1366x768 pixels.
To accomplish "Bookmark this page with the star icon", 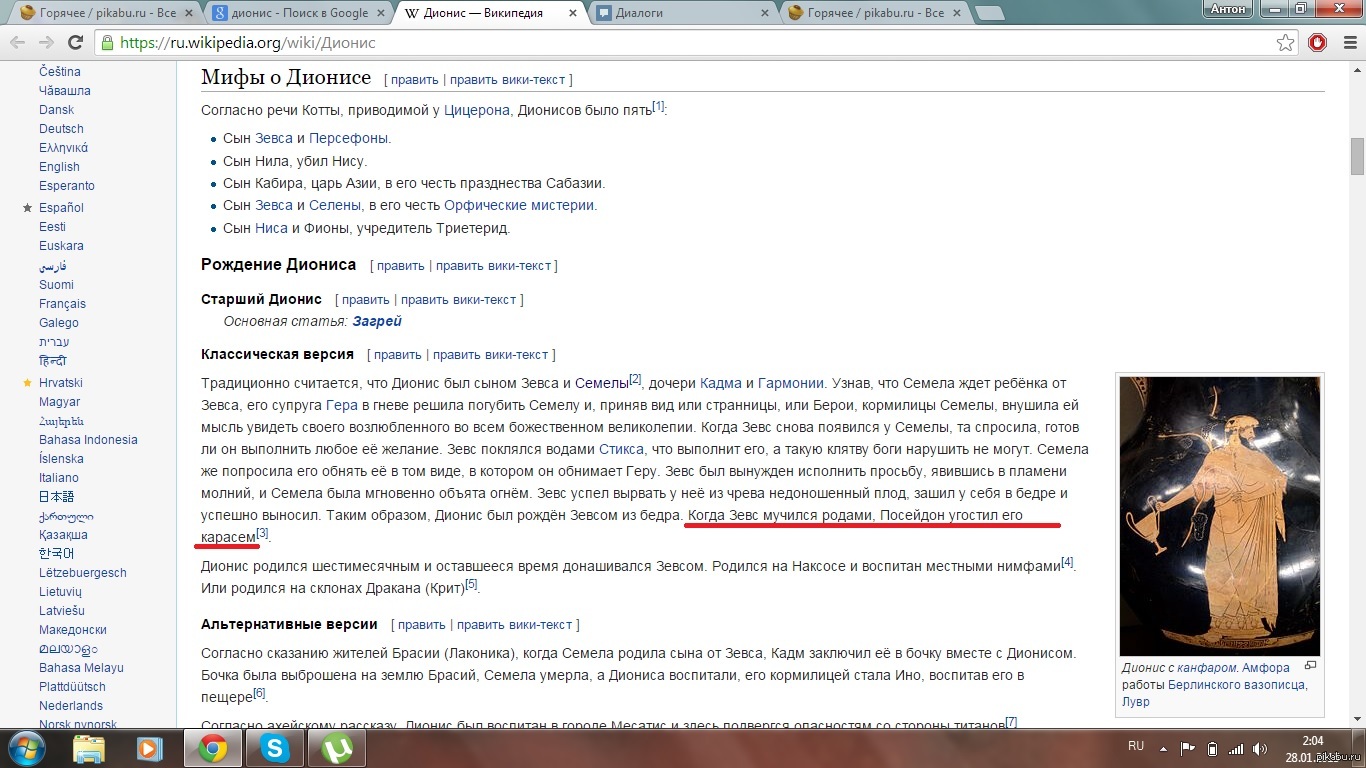I will click(1286, 43).
